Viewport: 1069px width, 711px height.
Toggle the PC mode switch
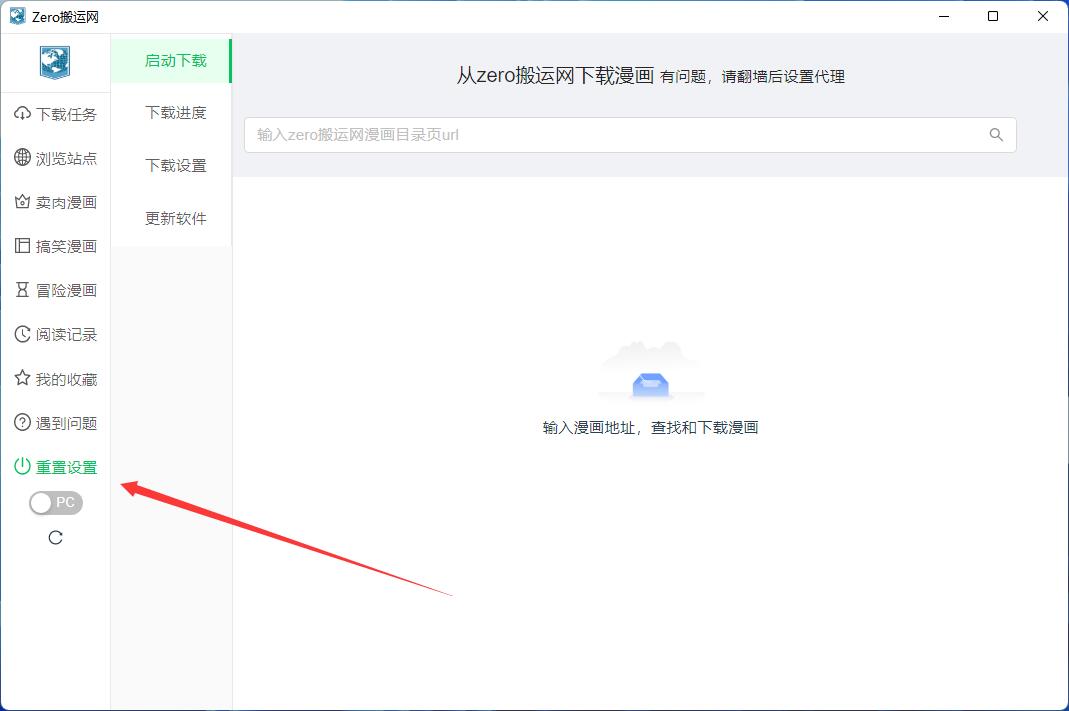55,502
